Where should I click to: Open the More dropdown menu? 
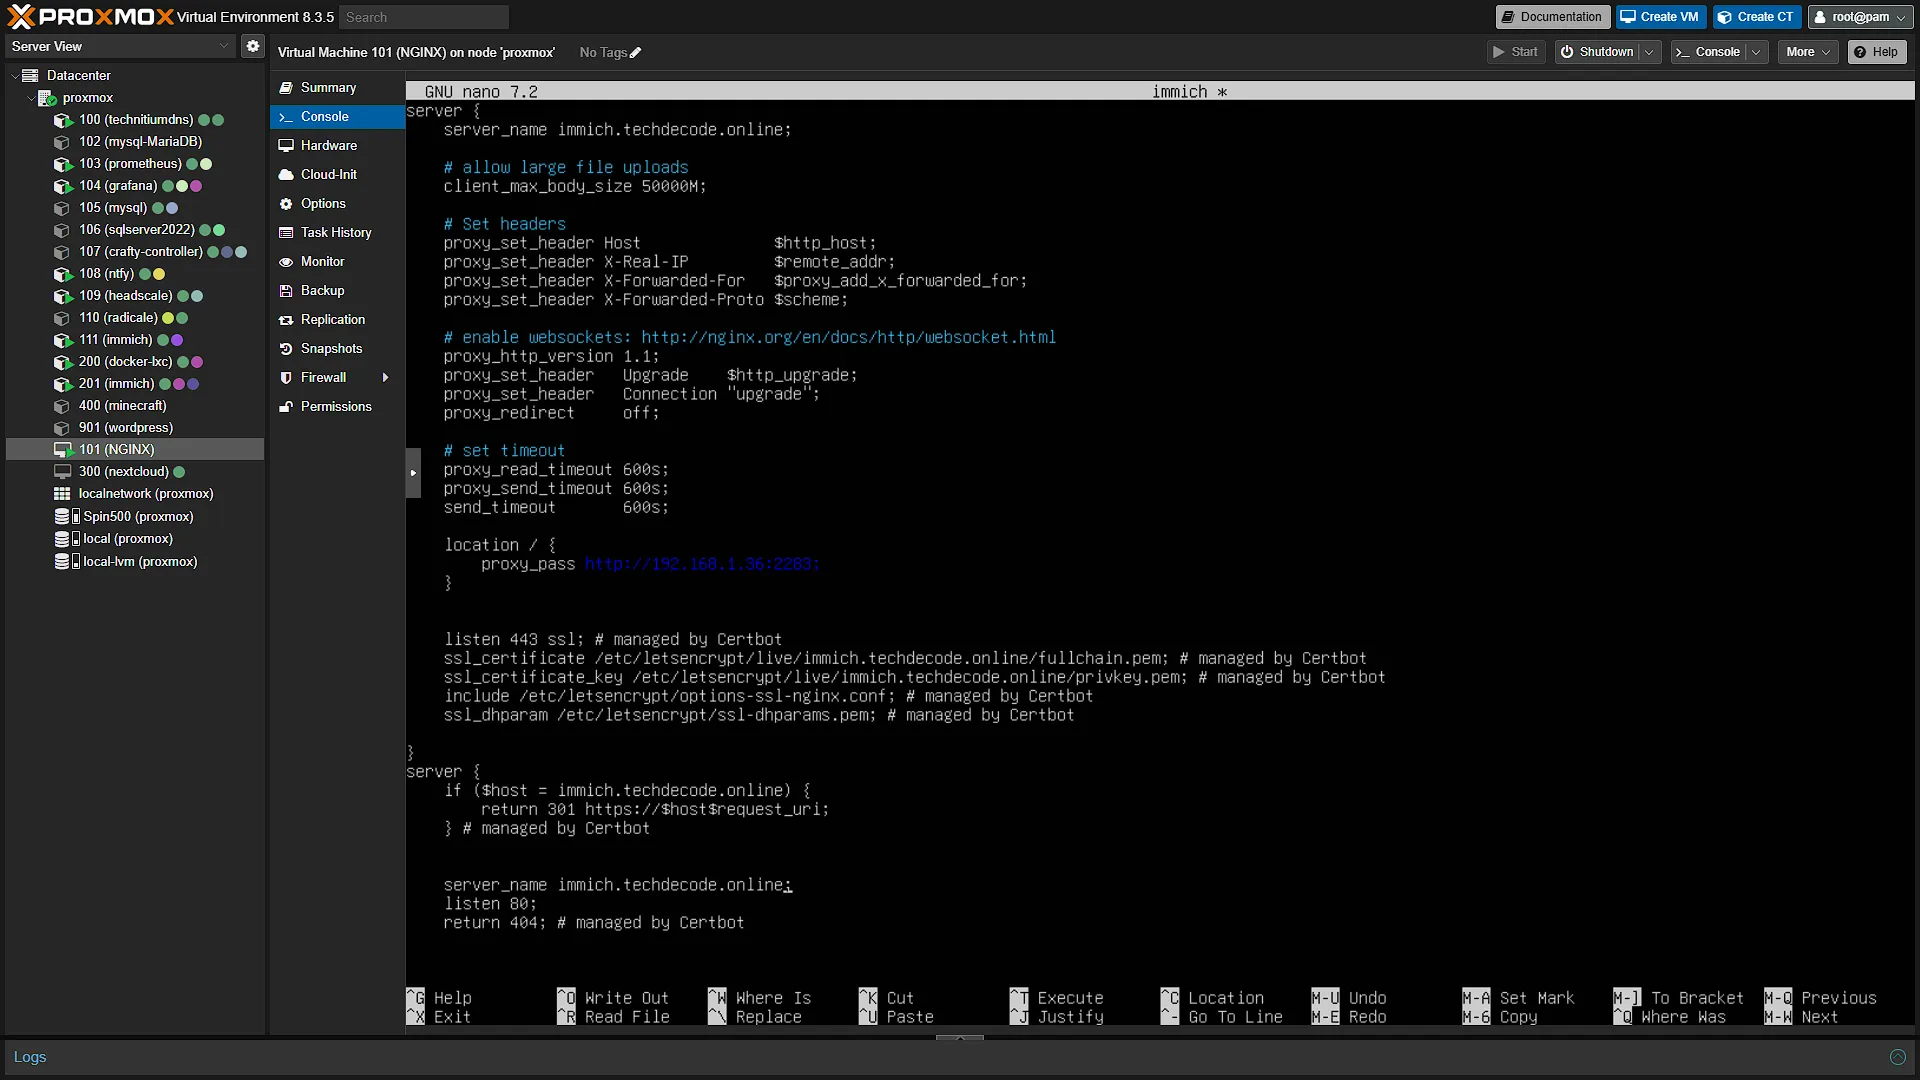click(x=1808, y=52)
